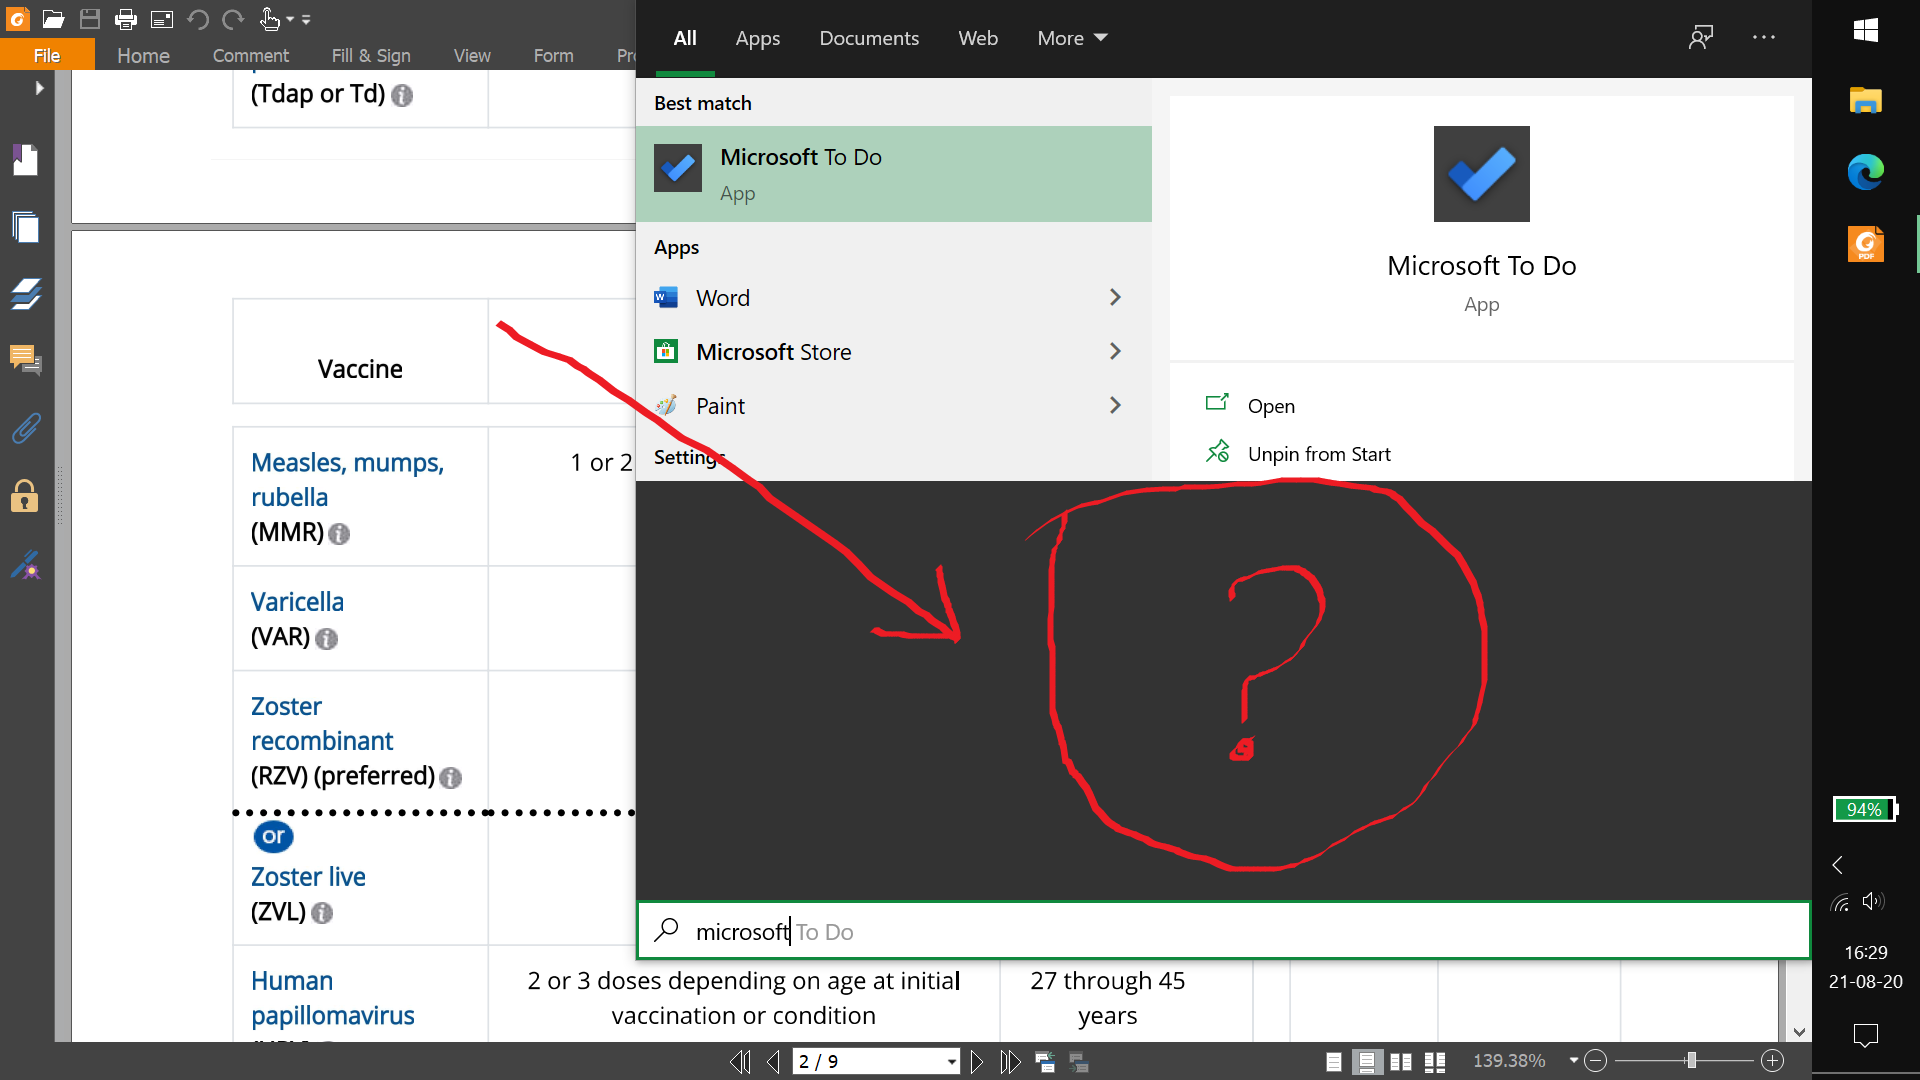
Task: Click the Undo arrow
Action: (197, 19)
